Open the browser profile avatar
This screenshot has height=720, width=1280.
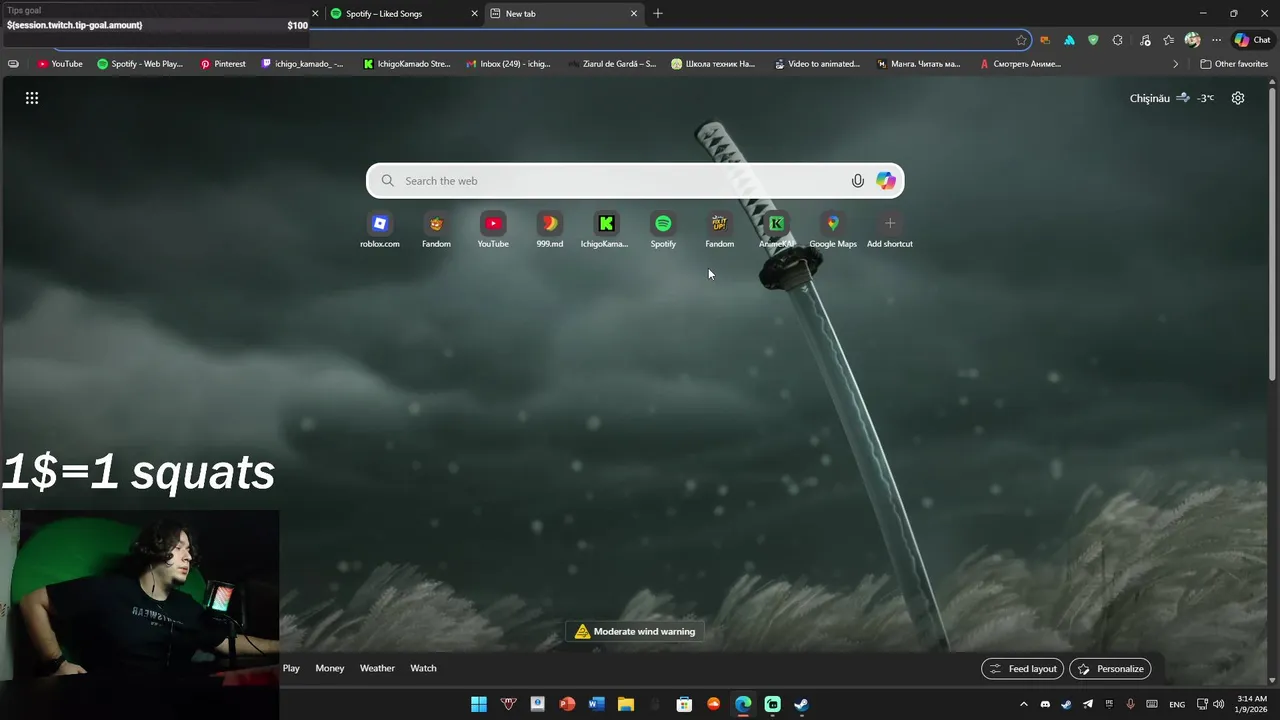coord(1192,40)
